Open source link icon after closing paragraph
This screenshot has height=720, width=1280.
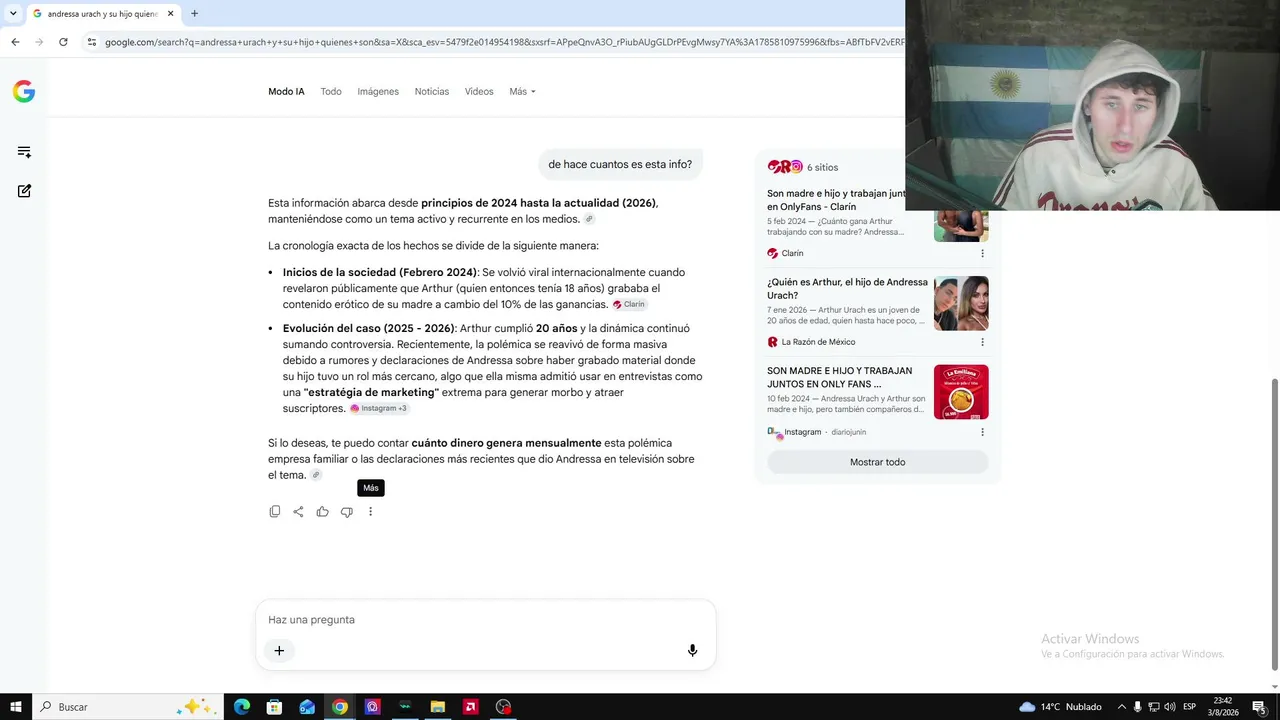[x=316, y=475]
